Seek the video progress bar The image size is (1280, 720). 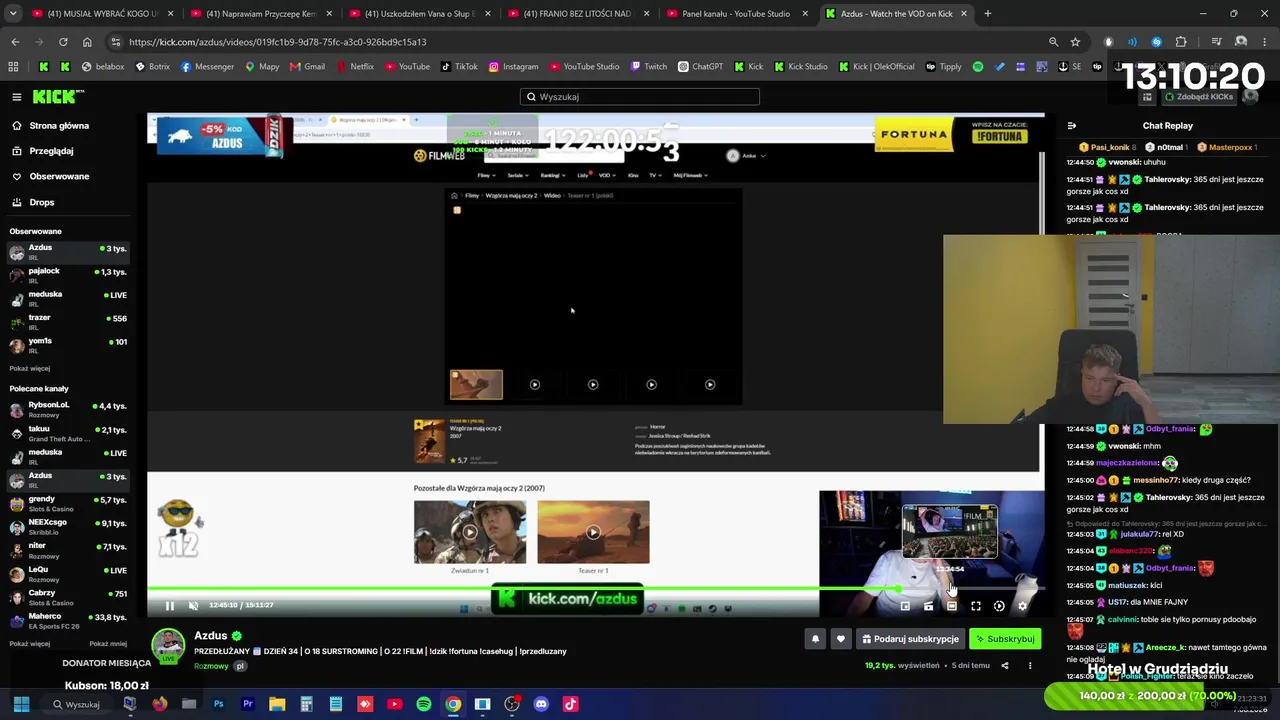tap(596, 589)
